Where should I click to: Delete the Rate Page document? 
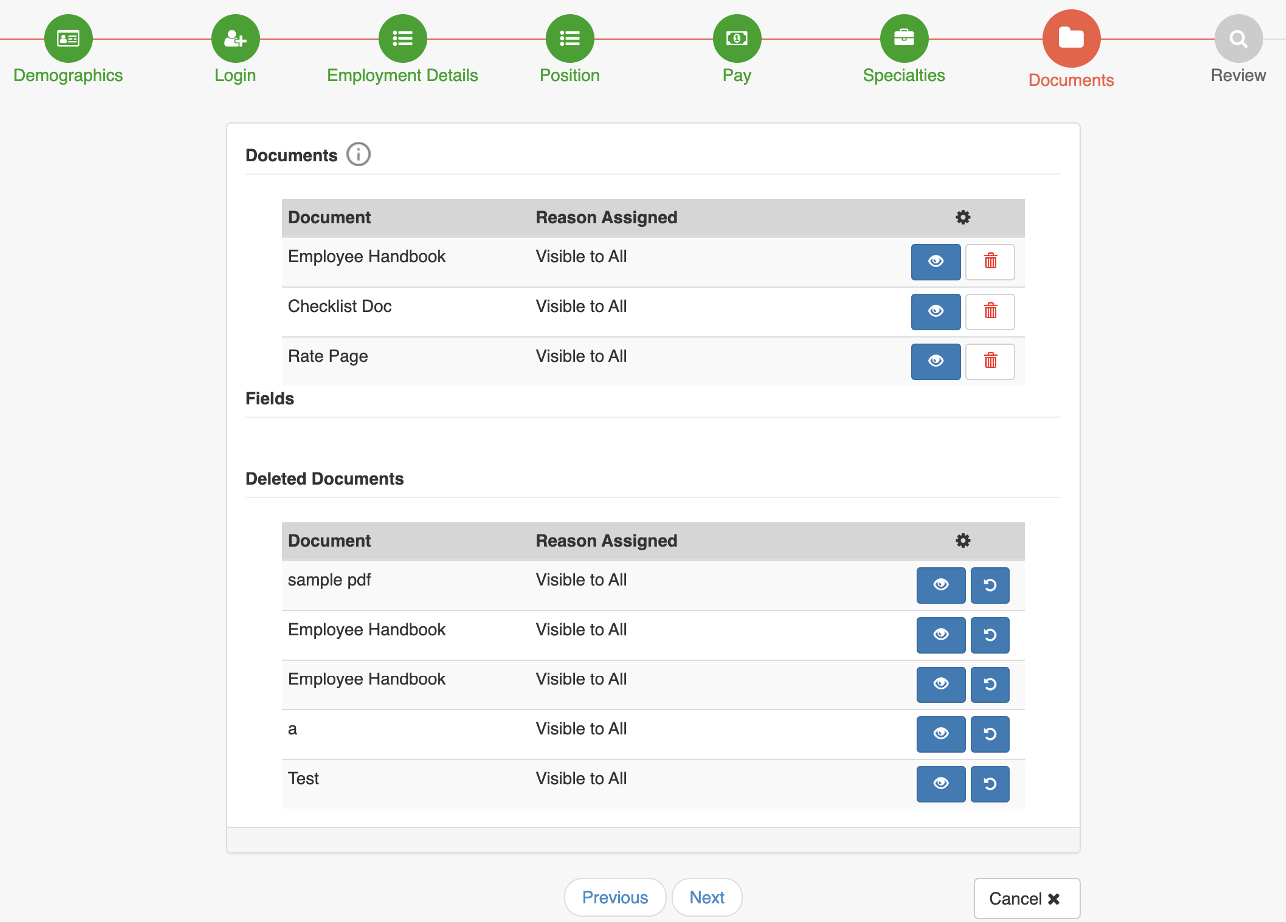pos(989,361)
